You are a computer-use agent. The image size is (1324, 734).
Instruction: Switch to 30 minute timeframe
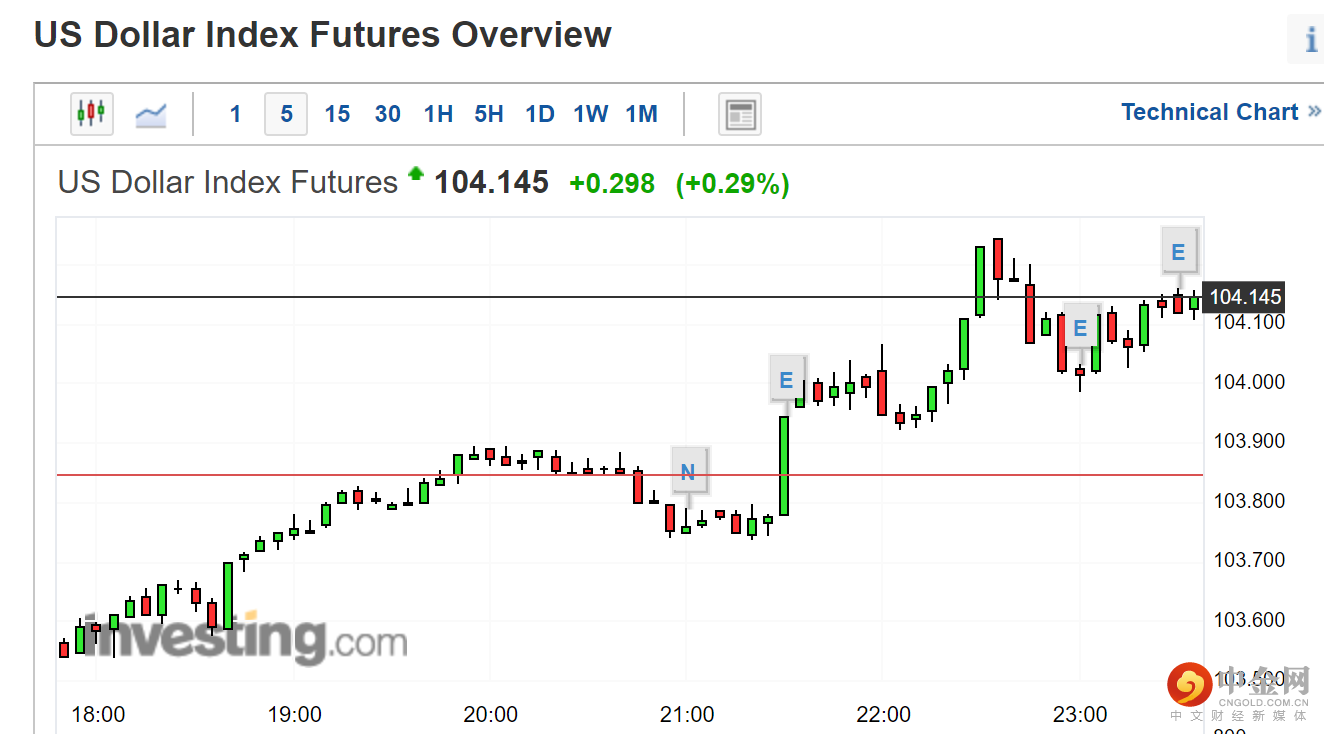tap(388, 114)
